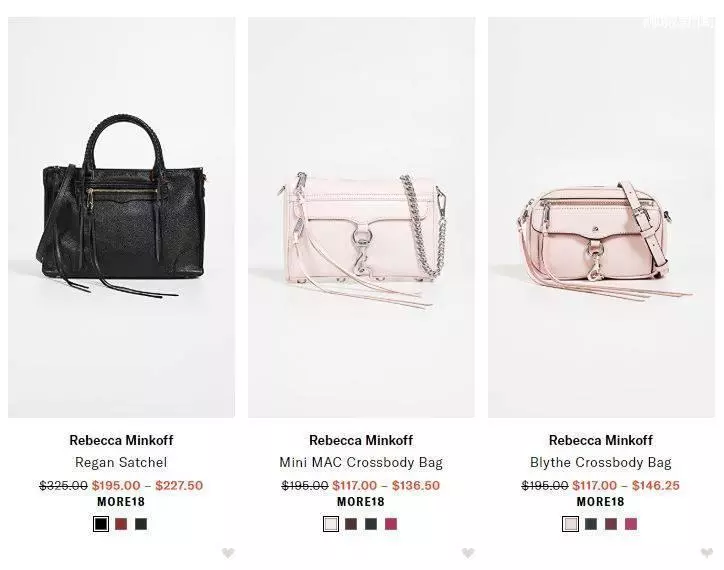Click Rebecca Minkoff brand above Blythe bag
724x570 pixels.
click(601, 440)
